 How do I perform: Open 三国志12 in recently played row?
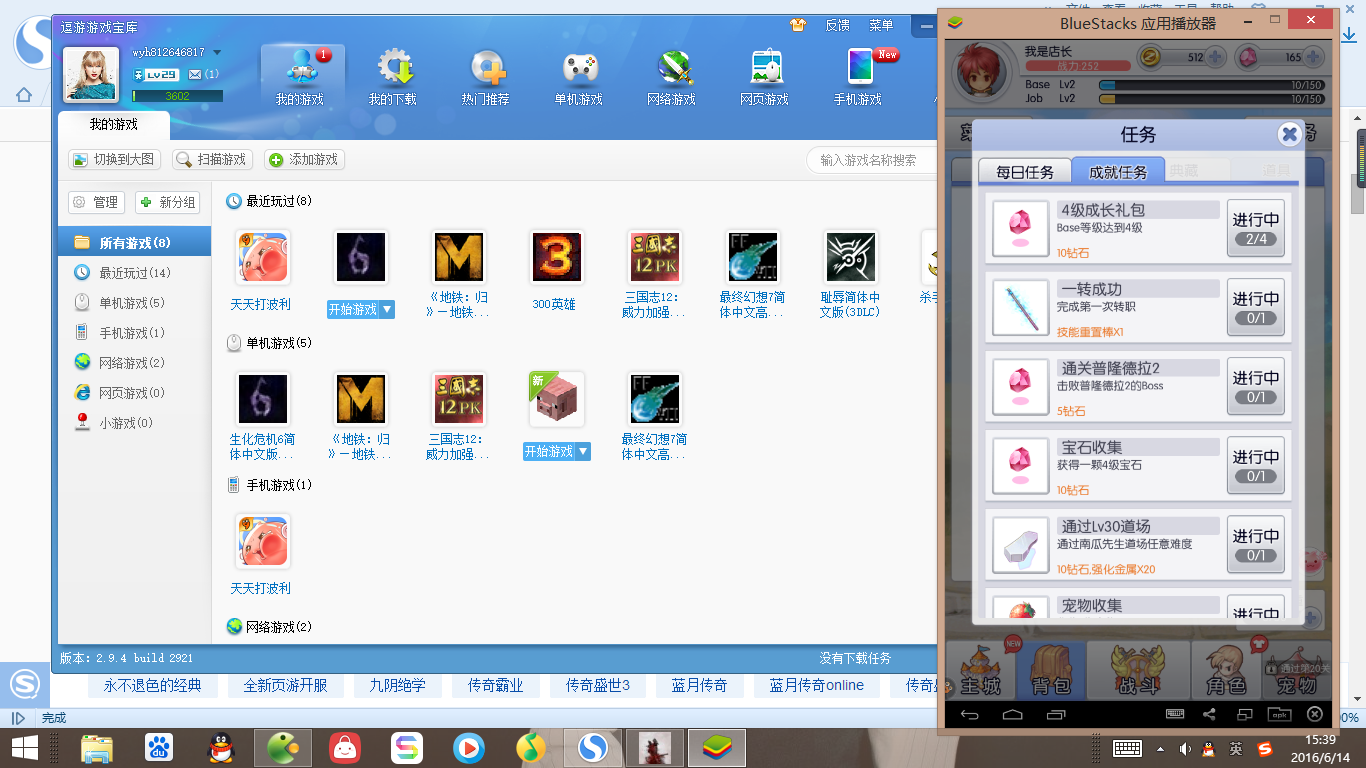(655, 258)
